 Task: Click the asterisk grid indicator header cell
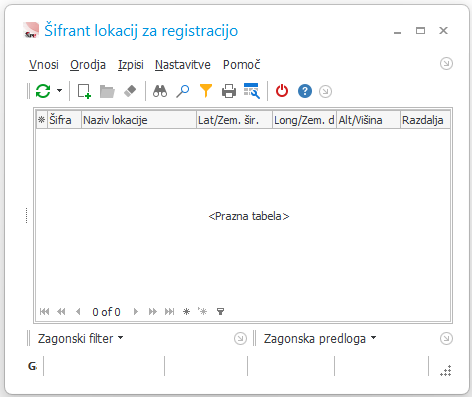42,120
